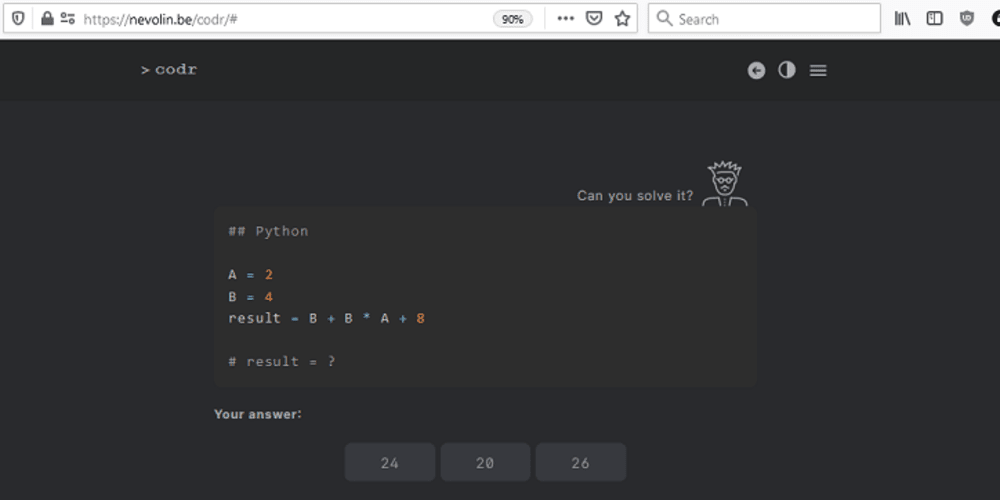Viewport: 1000px width, 500px height.
Task: Click the '## Python' comment line
Action: [x=268, y=232]
